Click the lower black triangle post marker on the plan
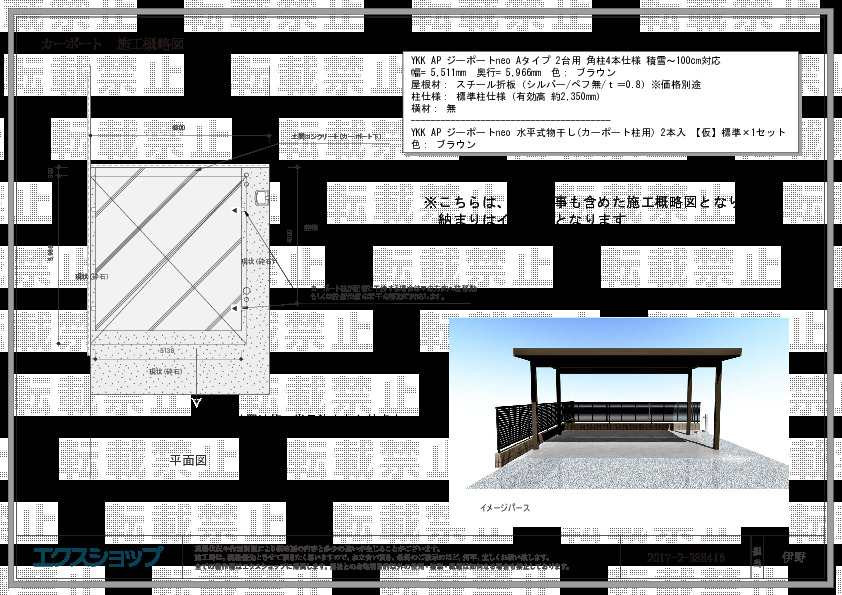Image resolution: width=842 pixels, height=595 pixels. coord(234,308)
